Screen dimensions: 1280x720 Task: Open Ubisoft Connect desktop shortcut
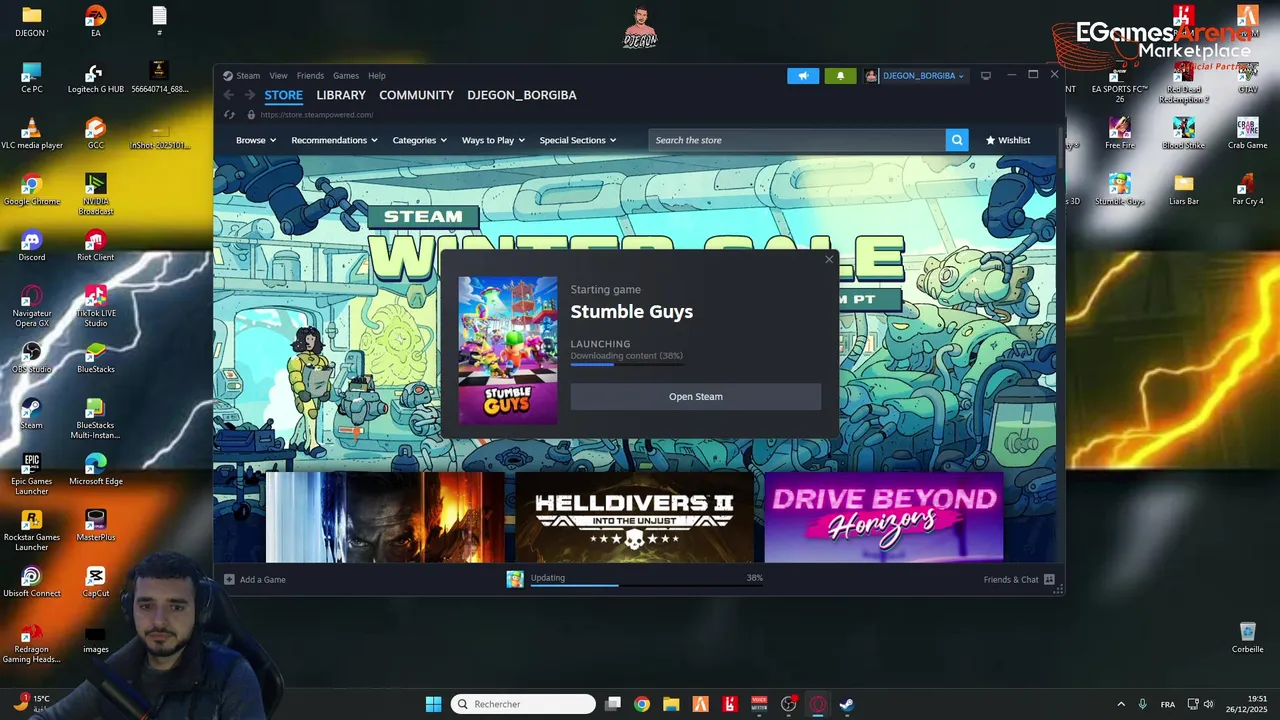[32, 581]
